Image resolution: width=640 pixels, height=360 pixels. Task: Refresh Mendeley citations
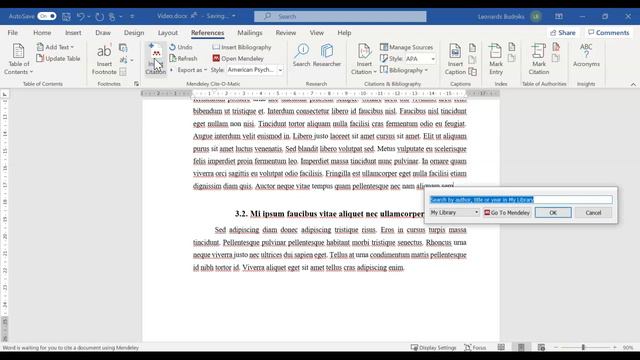coord(183,58)
